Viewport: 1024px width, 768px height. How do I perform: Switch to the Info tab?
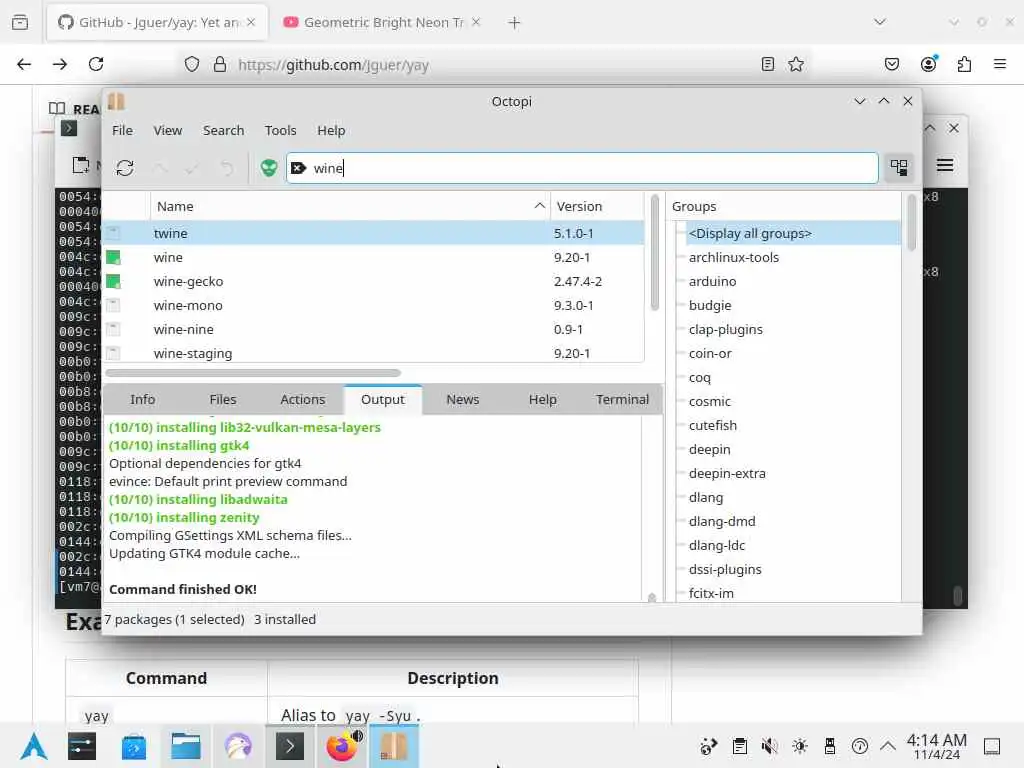pyautogui.click(x=142, y=400)
